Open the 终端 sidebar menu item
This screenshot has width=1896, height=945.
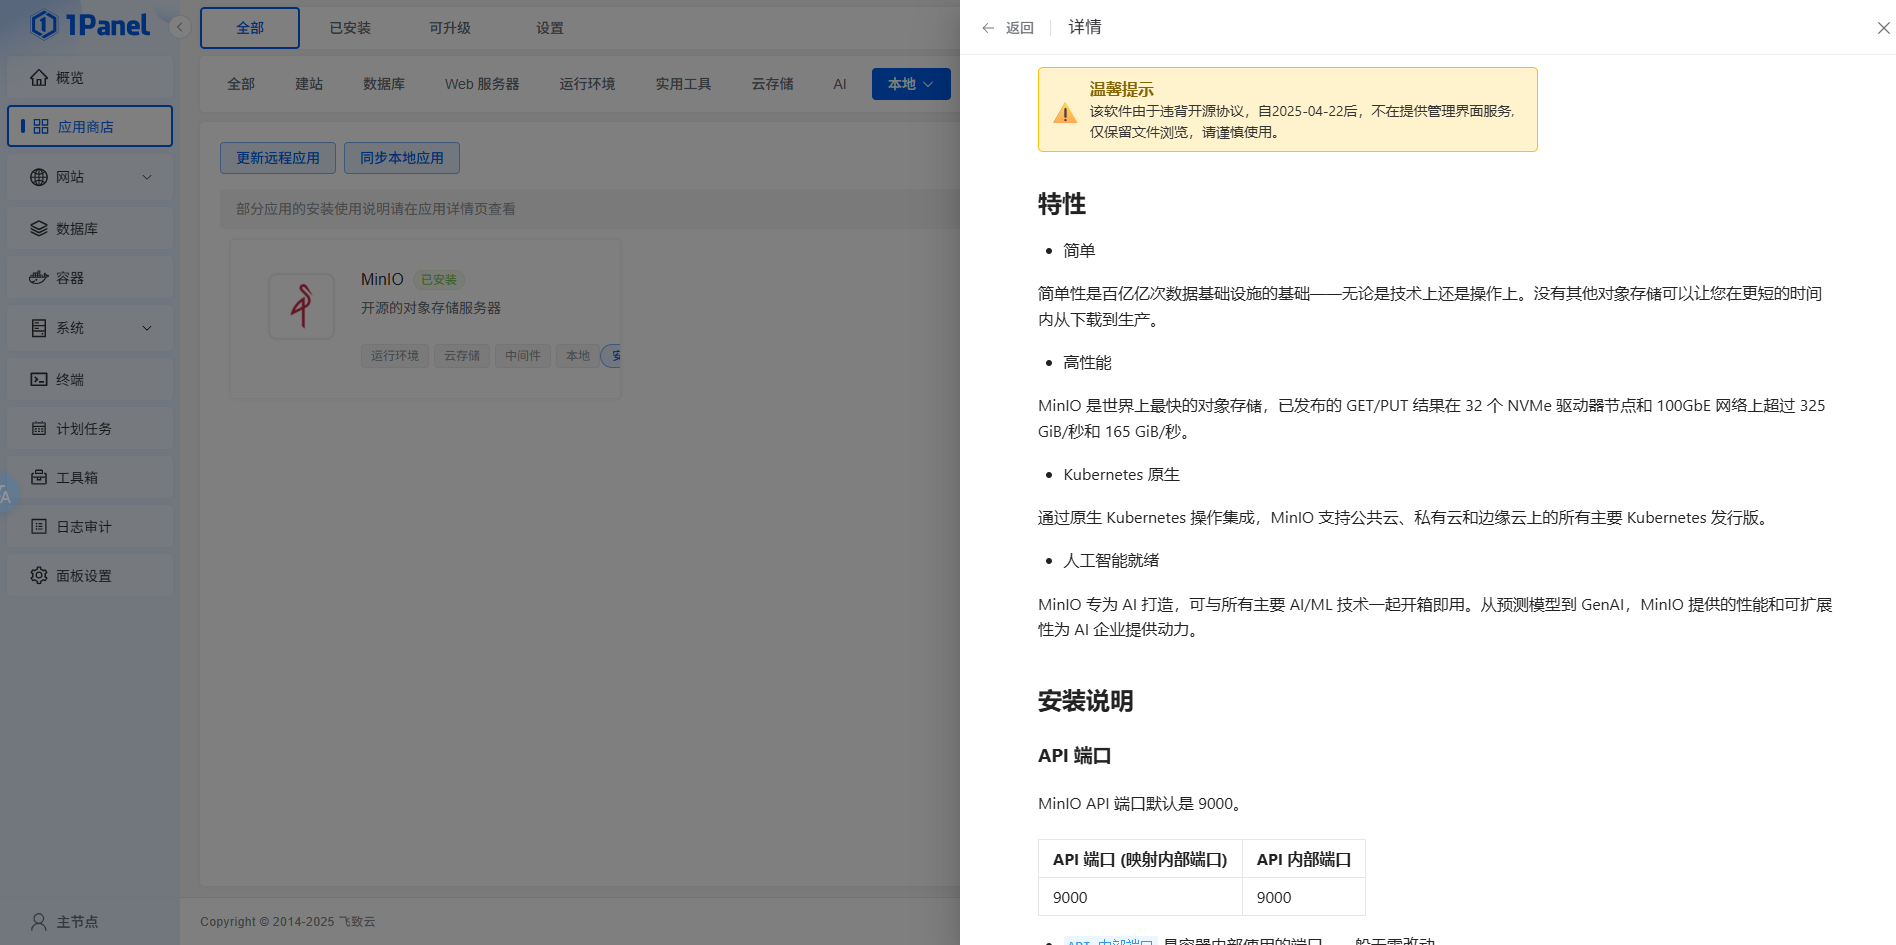90,379
